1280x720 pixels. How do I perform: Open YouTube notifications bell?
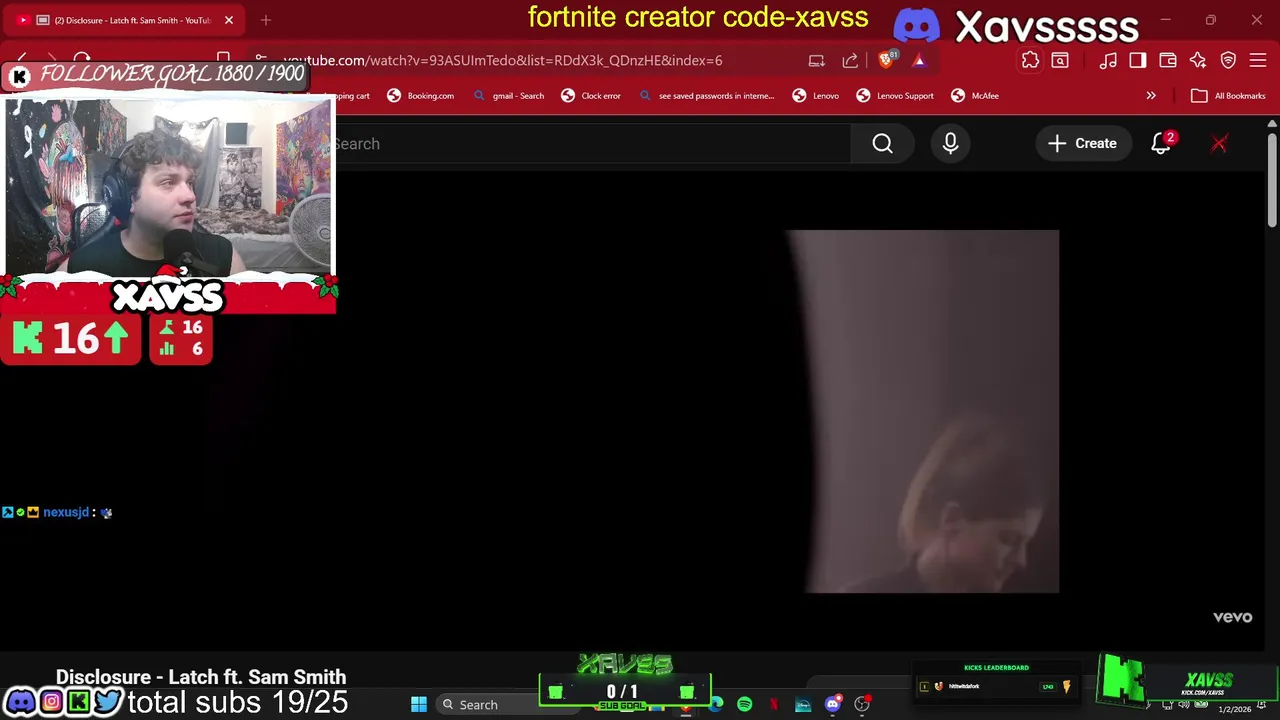[1161, 143]
